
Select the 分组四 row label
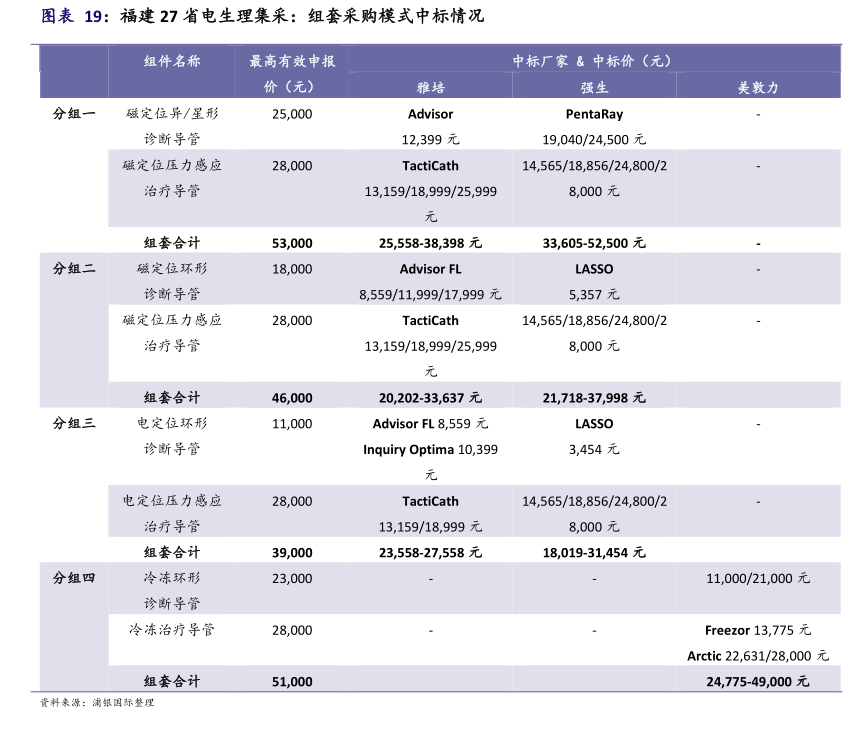[74, 578]
